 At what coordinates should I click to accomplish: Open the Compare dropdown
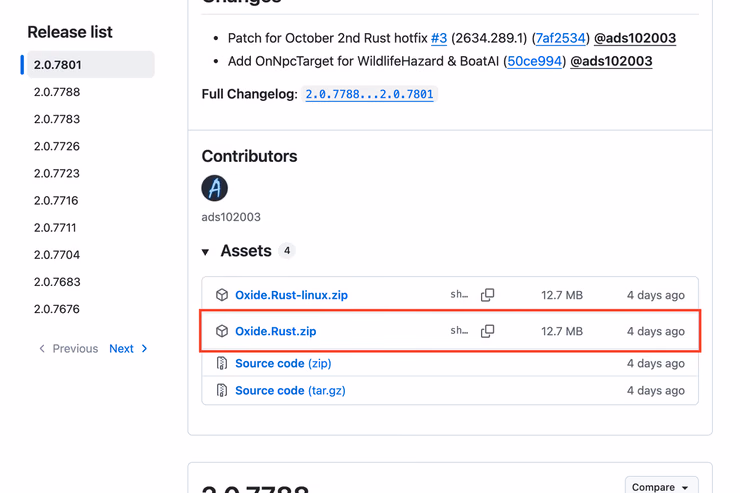click(661, 486)
